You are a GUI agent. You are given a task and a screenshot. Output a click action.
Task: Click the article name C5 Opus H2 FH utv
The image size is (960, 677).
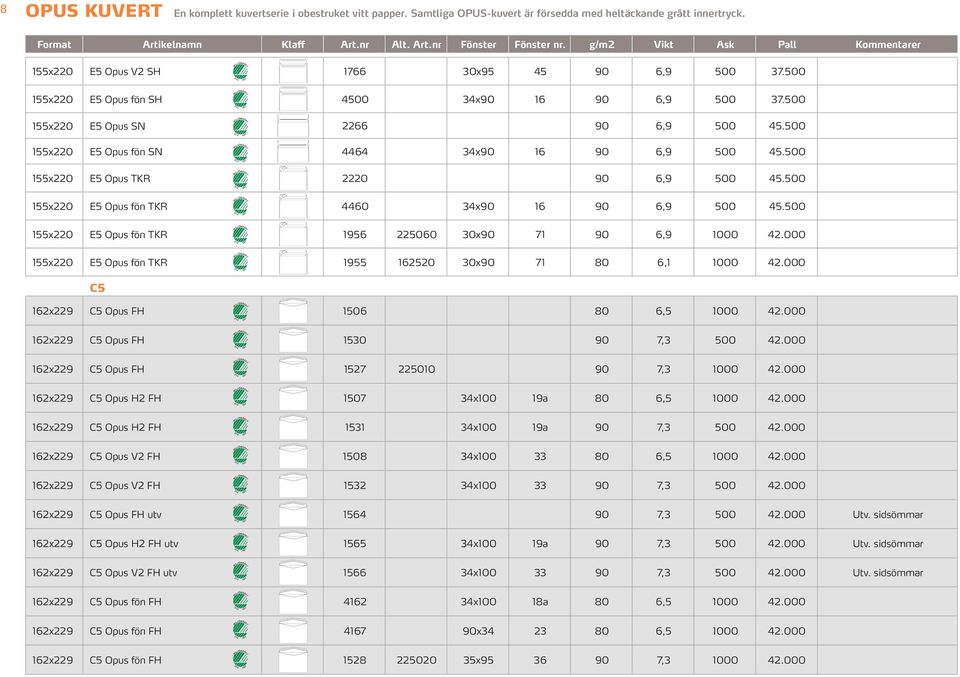[134, 544]
